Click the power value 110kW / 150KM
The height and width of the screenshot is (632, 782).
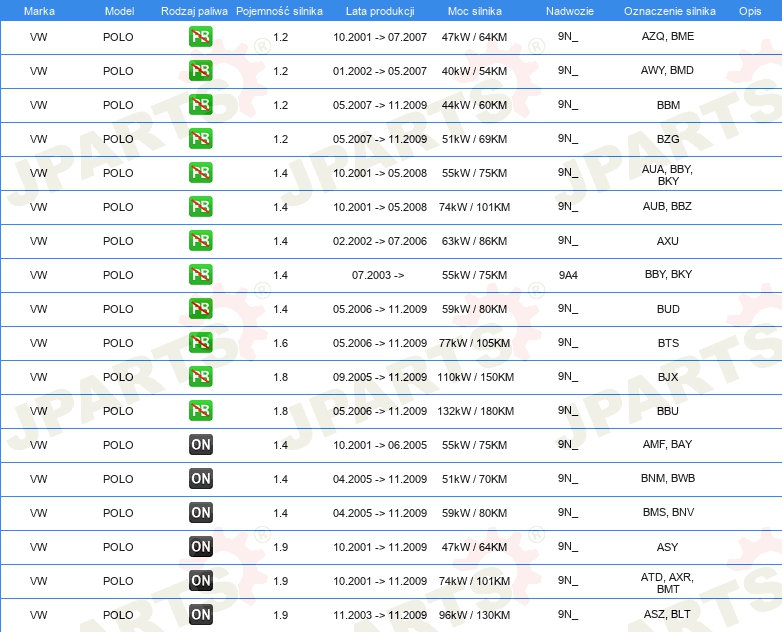475,377
